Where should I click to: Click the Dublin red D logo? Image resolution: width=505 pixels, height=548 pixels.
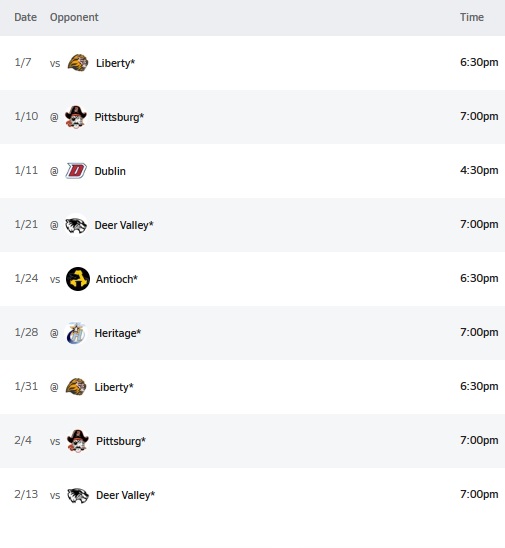tap(76, 171)
